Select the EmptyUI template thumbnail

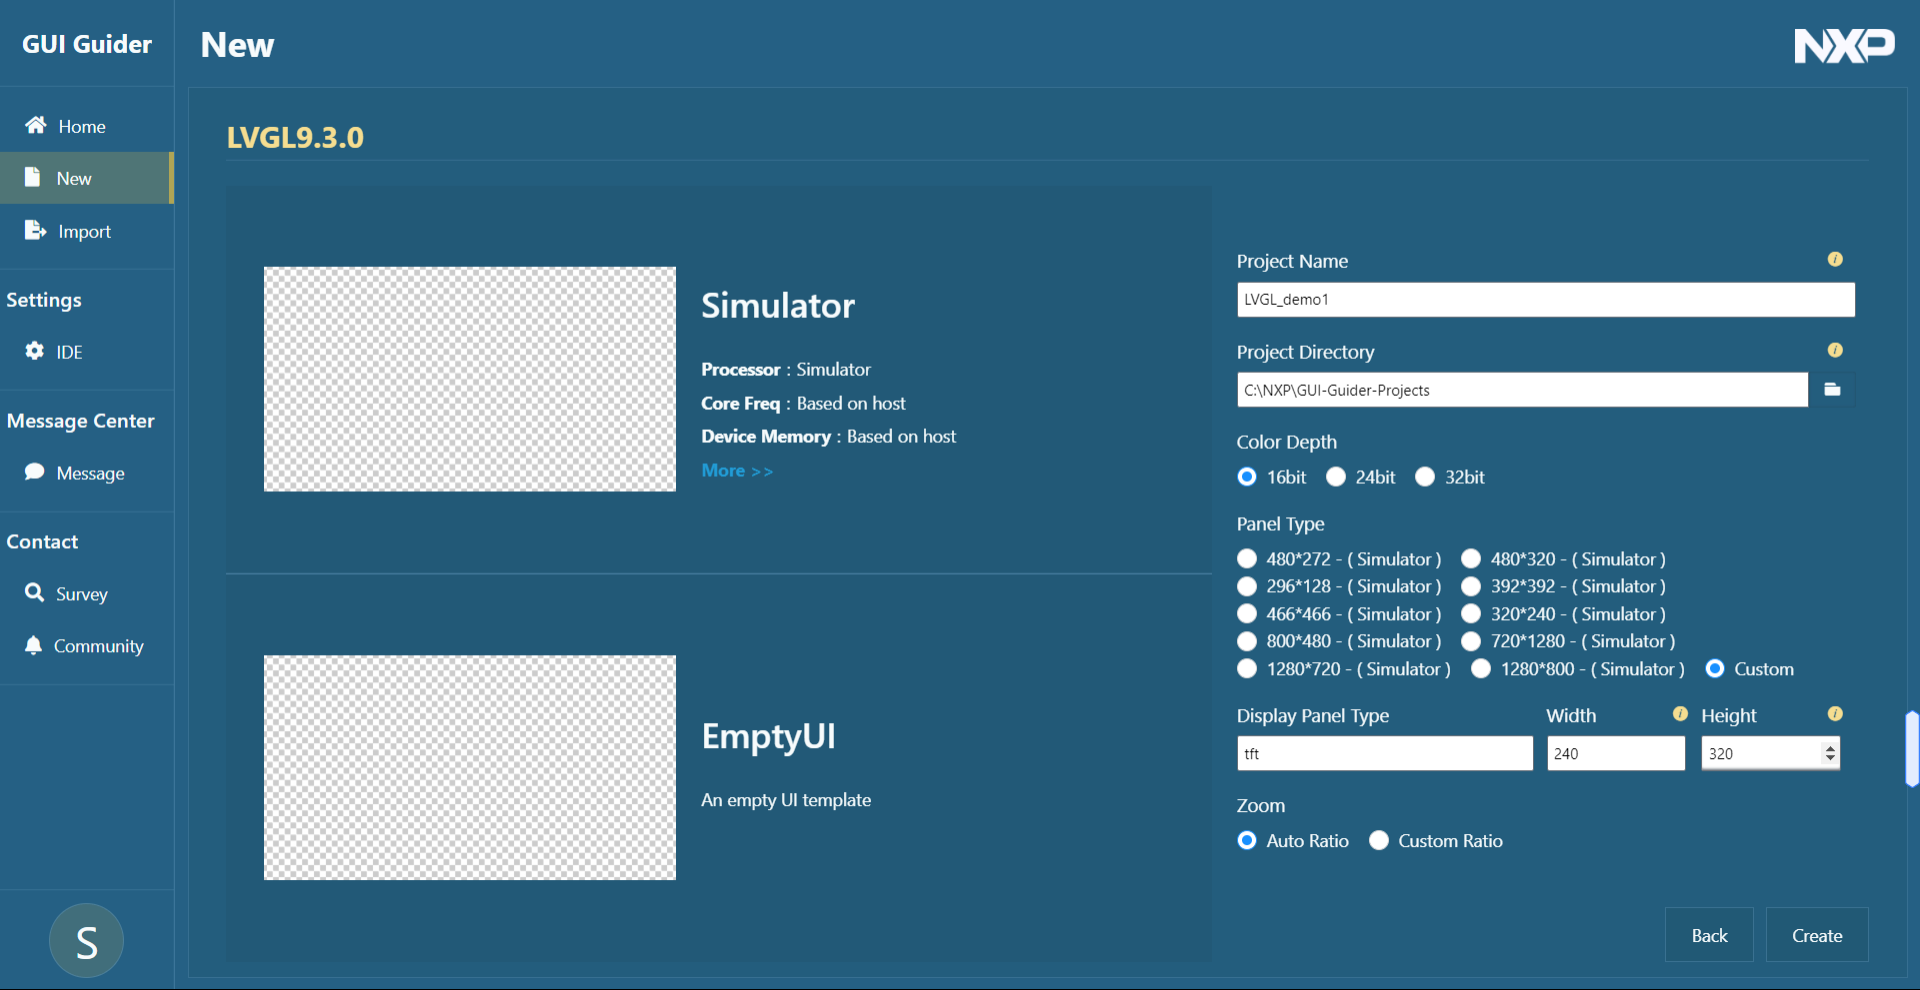[x=470, y=768]
